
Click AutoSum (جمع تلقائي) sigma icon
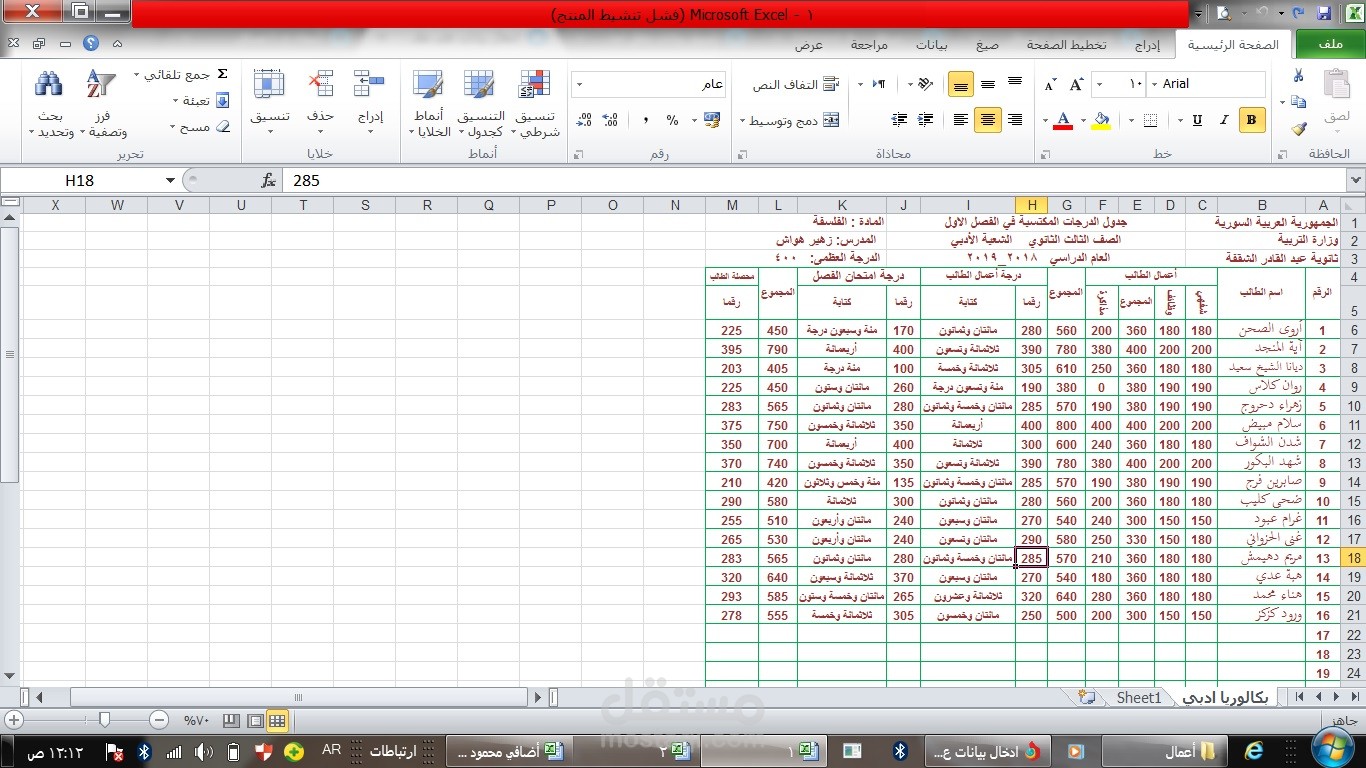coord(223,75)
